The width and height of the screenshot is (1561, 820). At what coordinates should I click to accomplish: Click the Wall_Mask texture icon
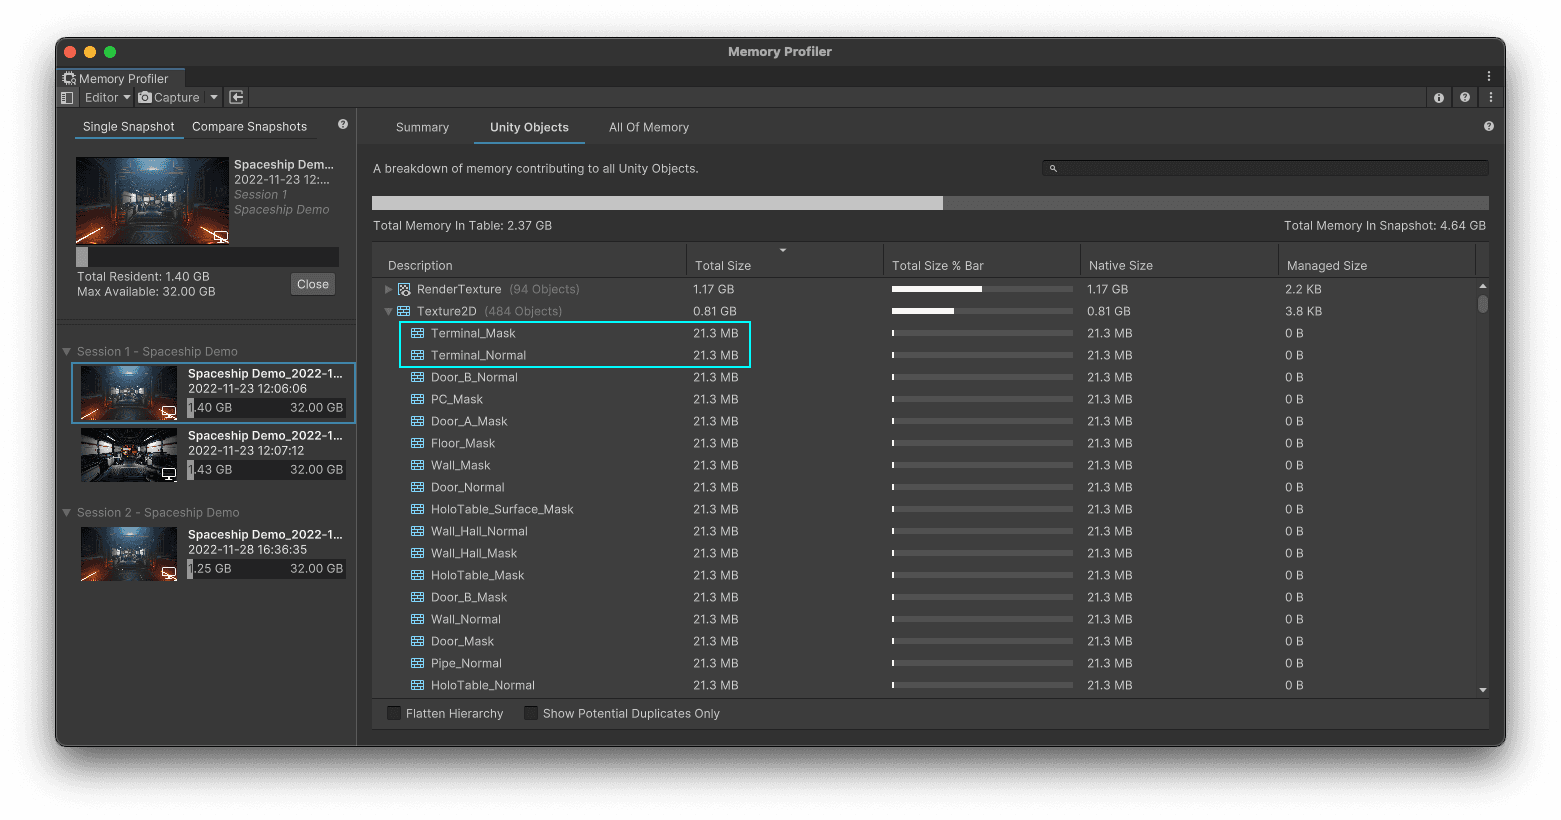(418, 465)
